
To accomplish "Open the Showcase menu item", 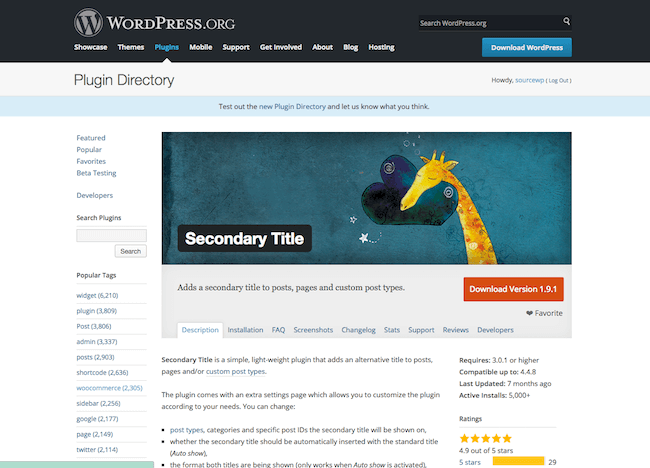I will pos(90,47).
